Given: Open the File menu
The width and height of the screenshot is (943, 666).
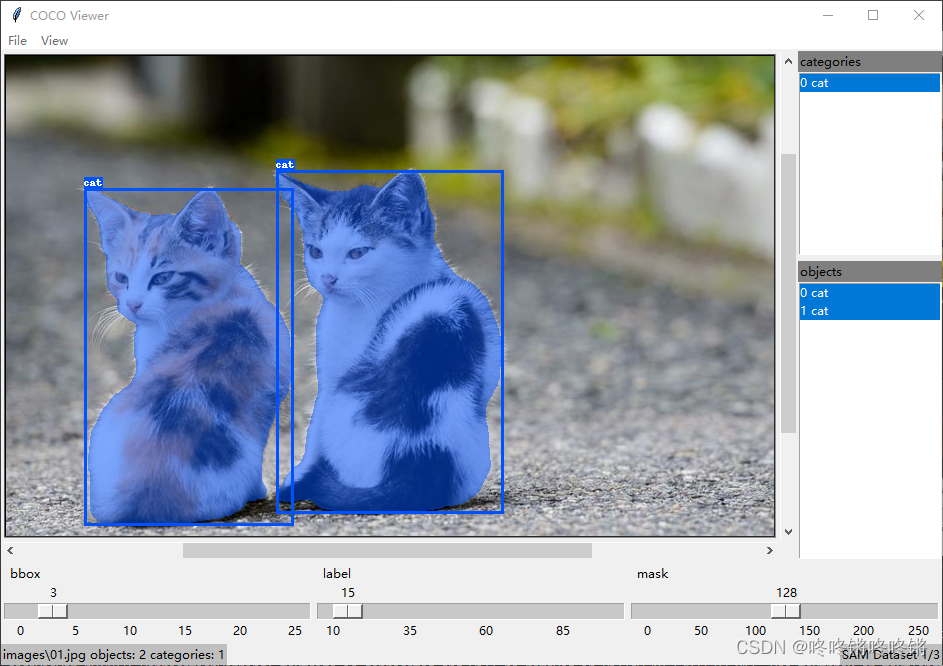Looking at the screenshot, I should click(17, 40).
